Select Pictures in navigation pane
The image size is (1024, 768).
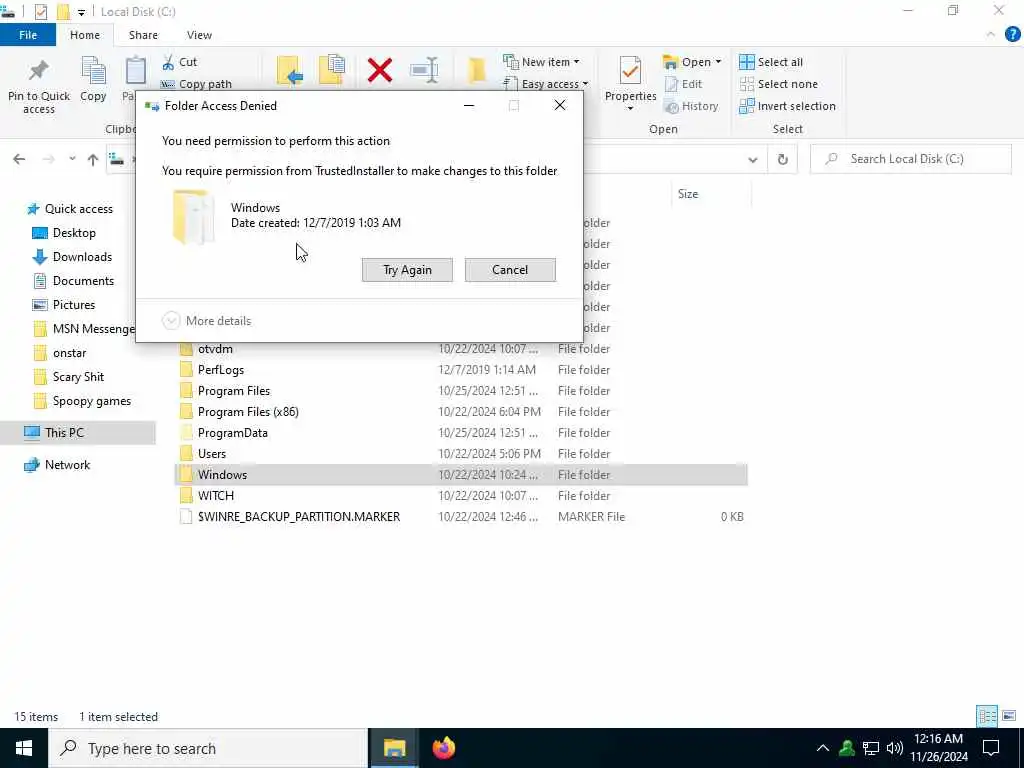(63, 305)
